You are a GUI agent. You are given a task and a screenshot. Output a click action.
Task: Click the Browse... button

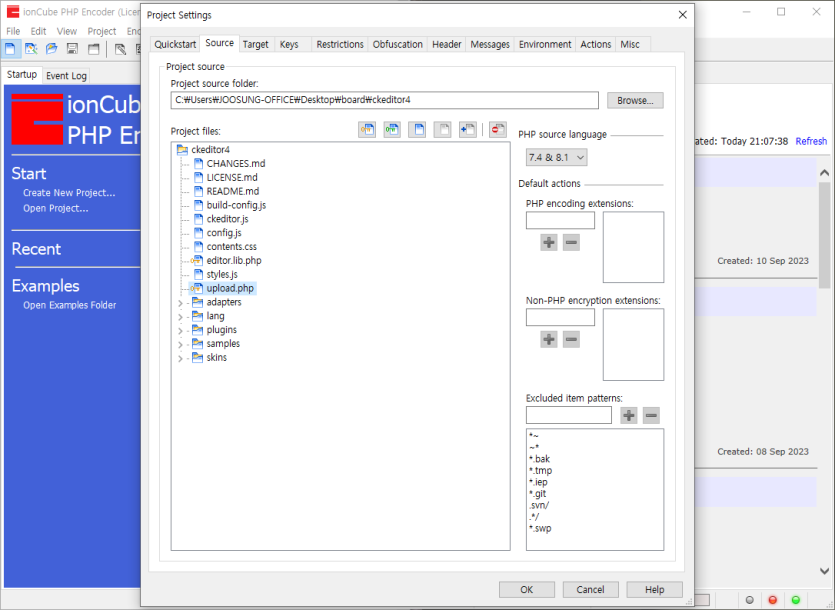[635, 100]
